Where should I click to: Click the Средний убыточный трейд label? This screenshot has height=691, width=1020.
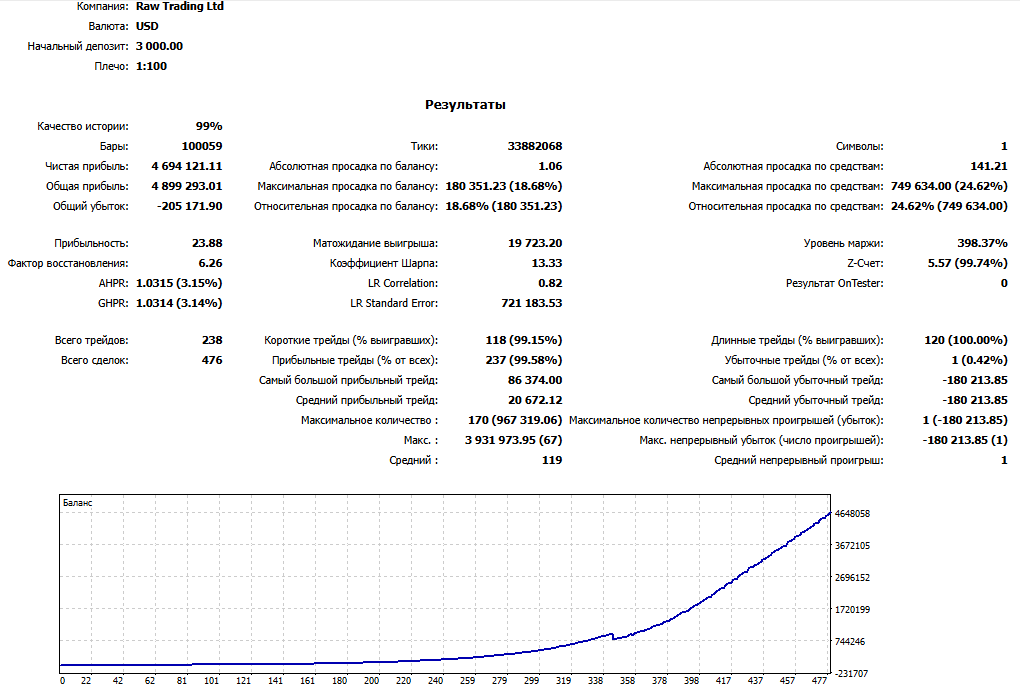[x=816, y=400]
